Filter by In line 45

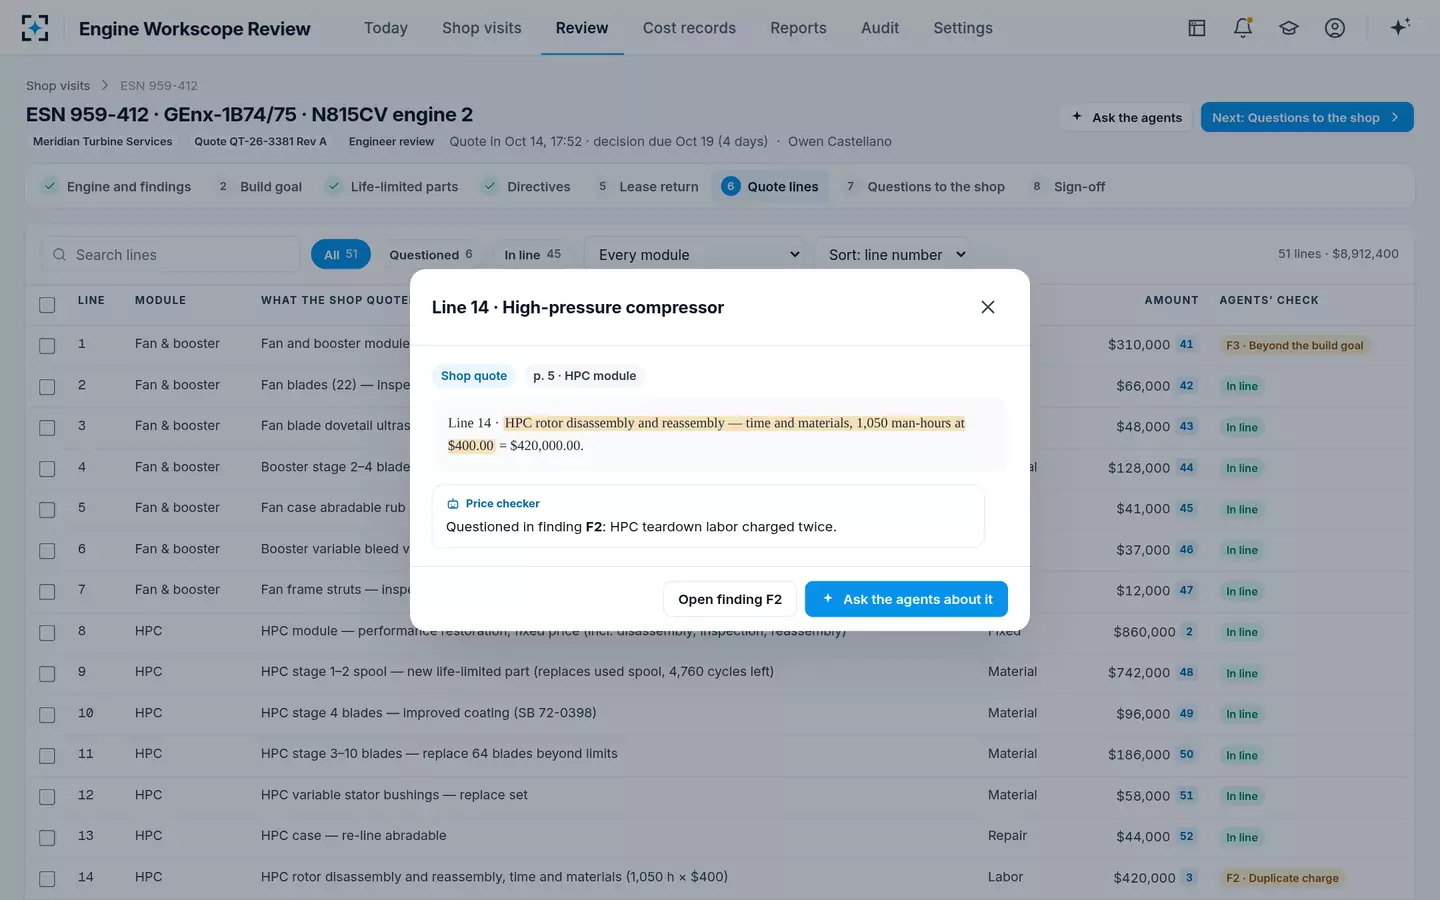[532, 255]
